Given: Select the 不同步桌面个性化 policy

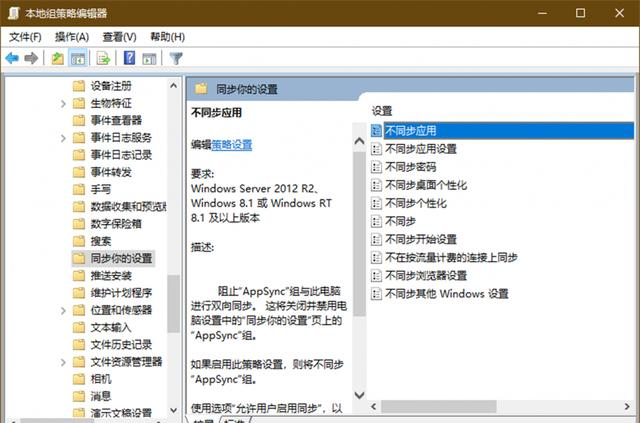Looking at the screenshot, I should [426, 185].
